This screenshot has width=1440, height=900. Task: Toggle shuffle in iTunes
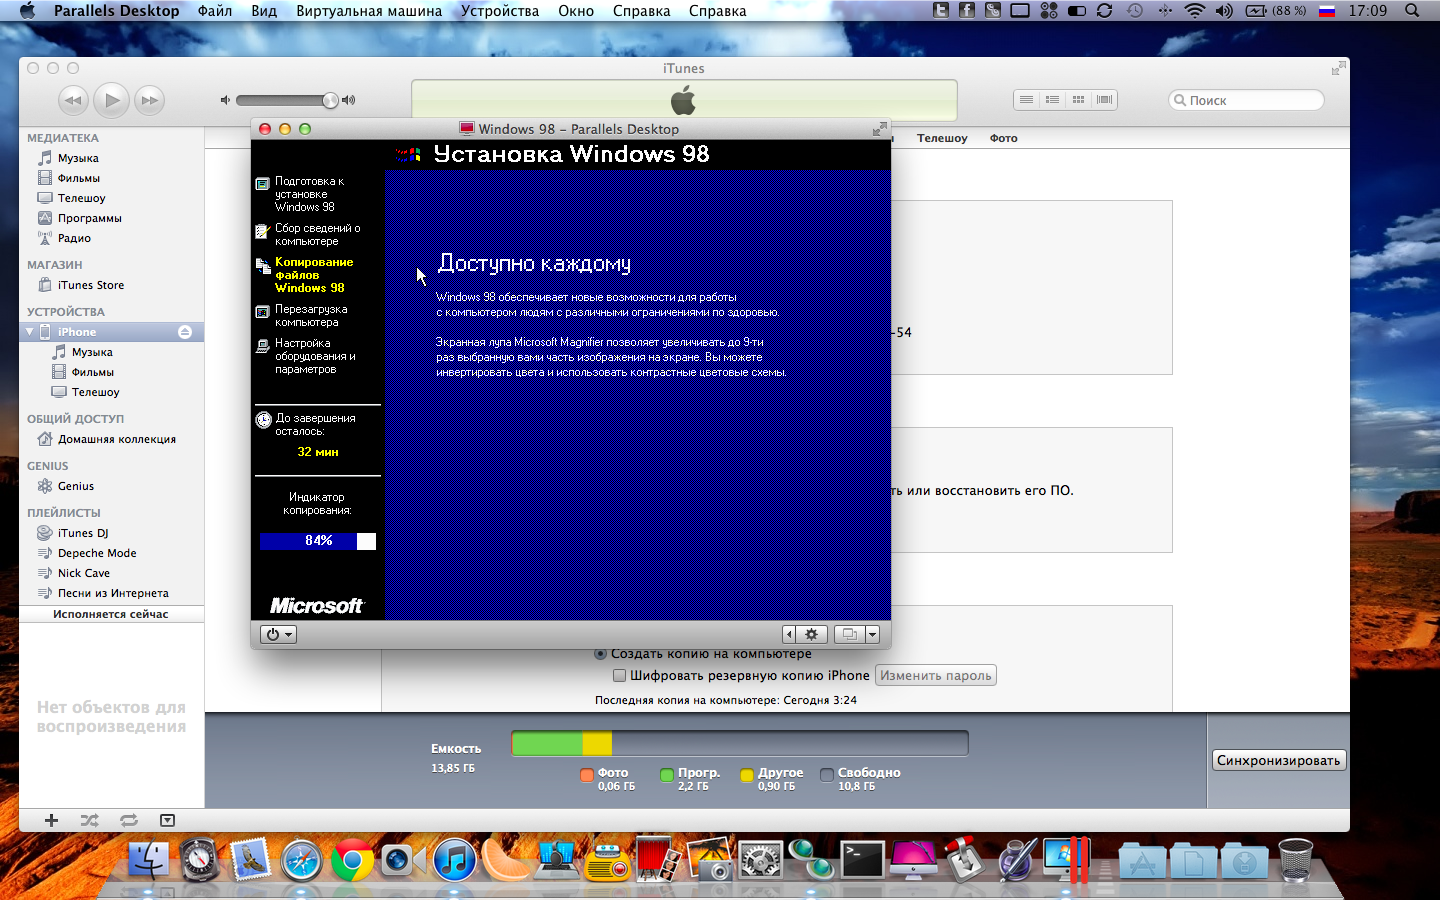[x=90, y=820]
